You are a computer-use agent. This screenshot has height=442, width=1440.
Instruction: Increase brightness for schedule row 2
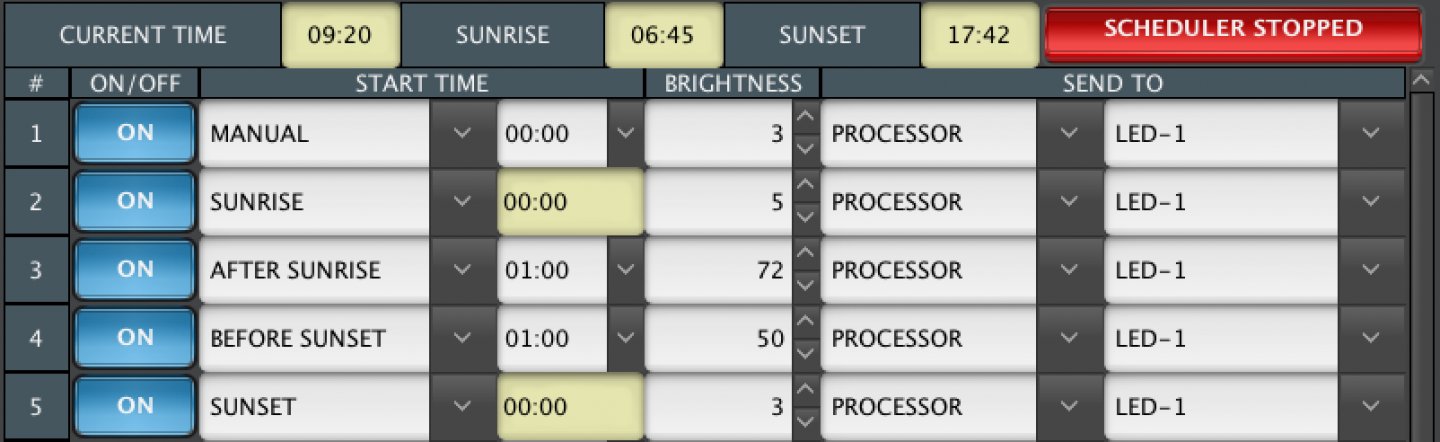(x=805, y=187)
